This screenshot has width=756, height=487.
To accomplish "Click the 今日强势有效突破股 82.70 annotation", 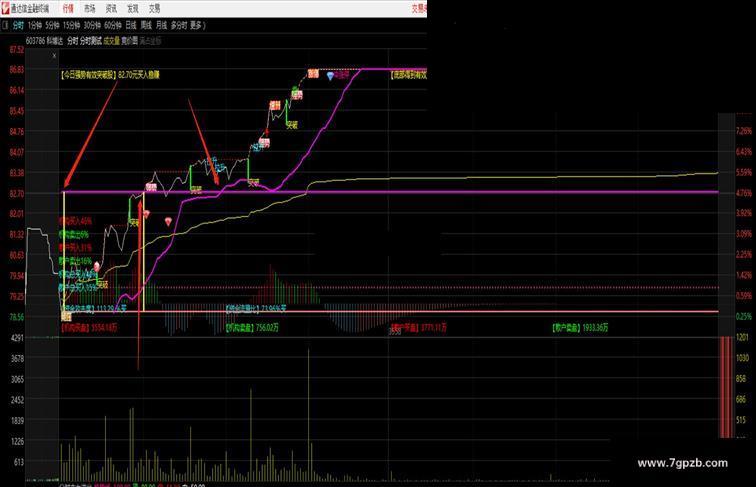I will 110,75.
